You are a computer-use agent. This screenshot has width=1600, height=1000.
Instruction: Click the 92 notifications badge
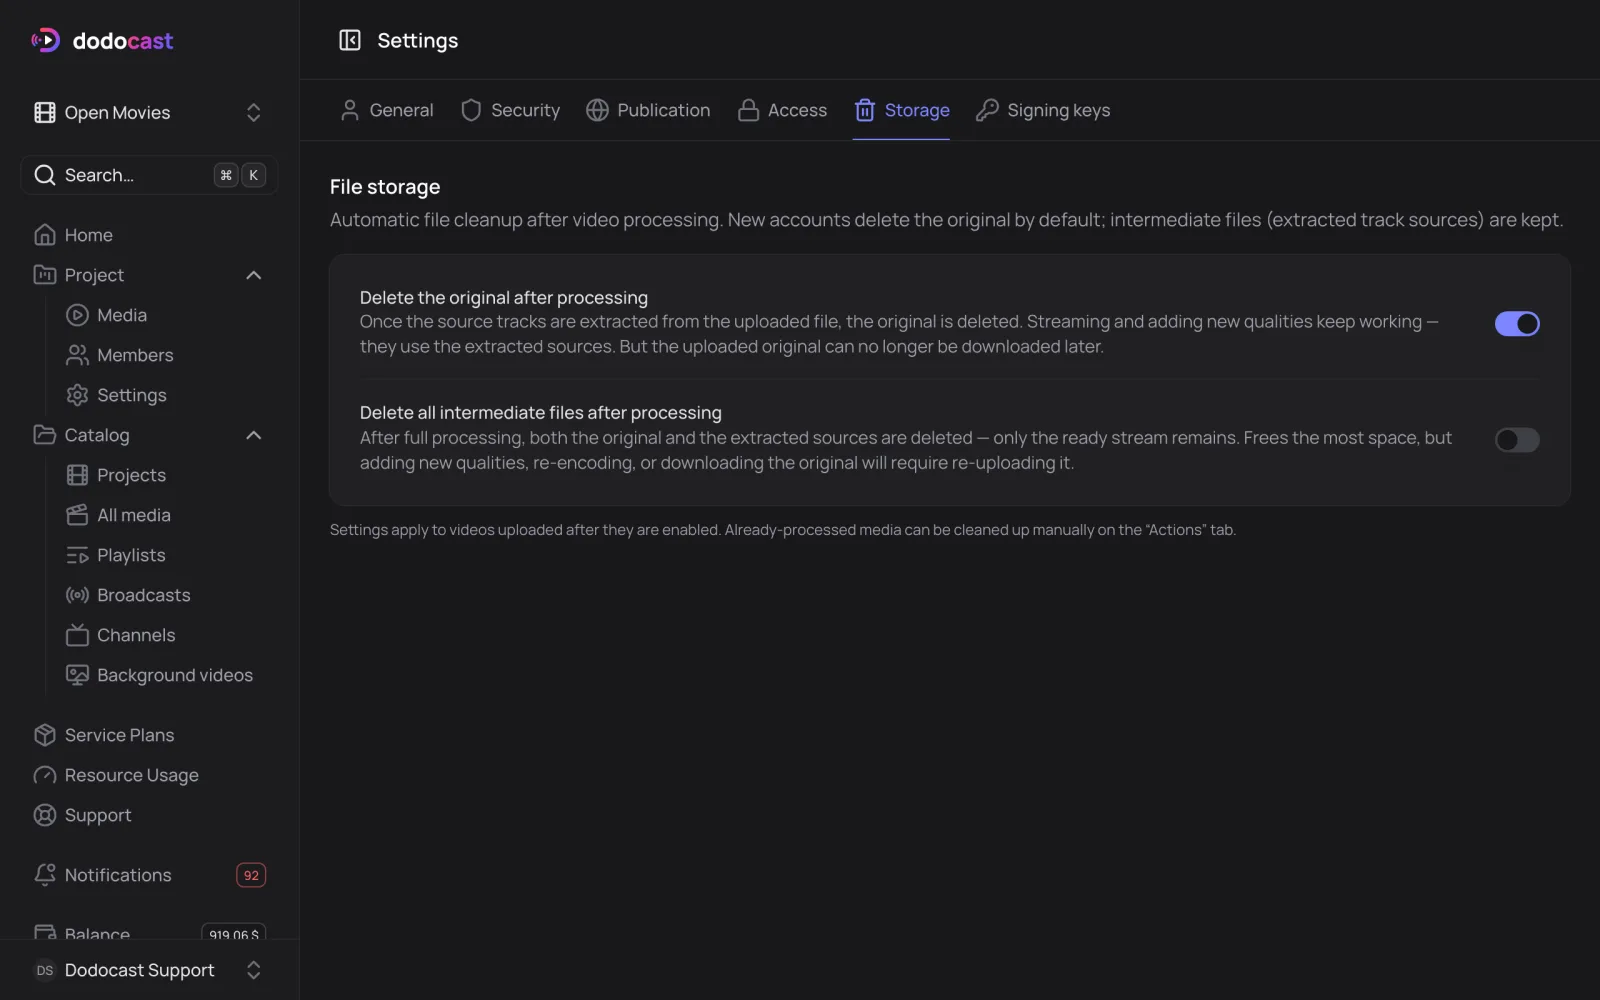point(251,875)
